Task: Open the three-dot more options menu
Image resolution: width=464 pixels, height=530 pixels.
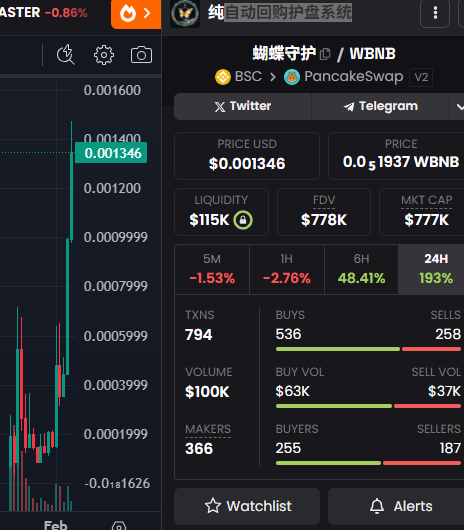Action: coord(435,13)
